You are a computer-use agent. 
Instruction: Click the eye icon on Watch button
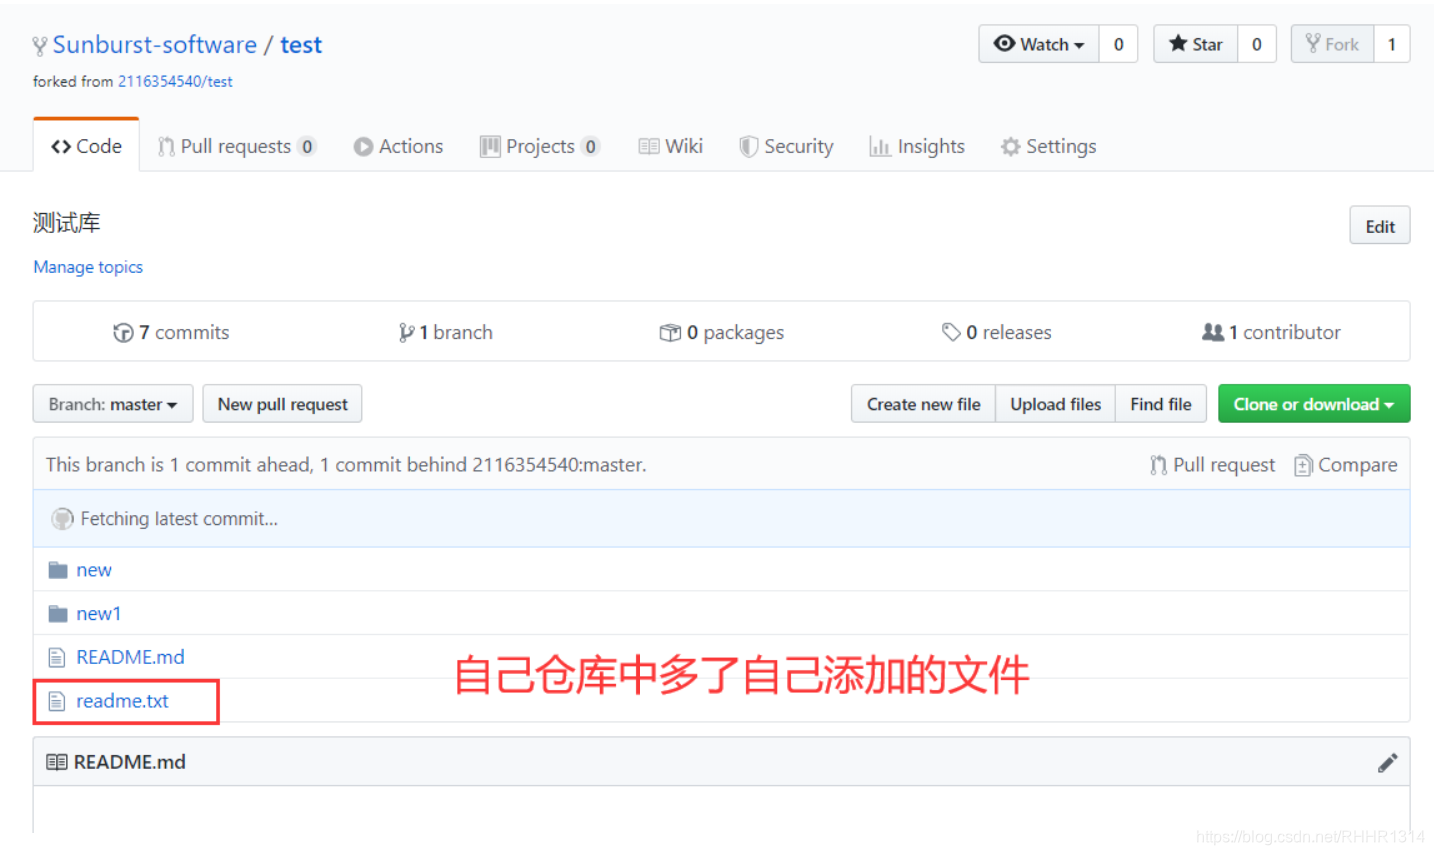click(x=1004, y=43)
